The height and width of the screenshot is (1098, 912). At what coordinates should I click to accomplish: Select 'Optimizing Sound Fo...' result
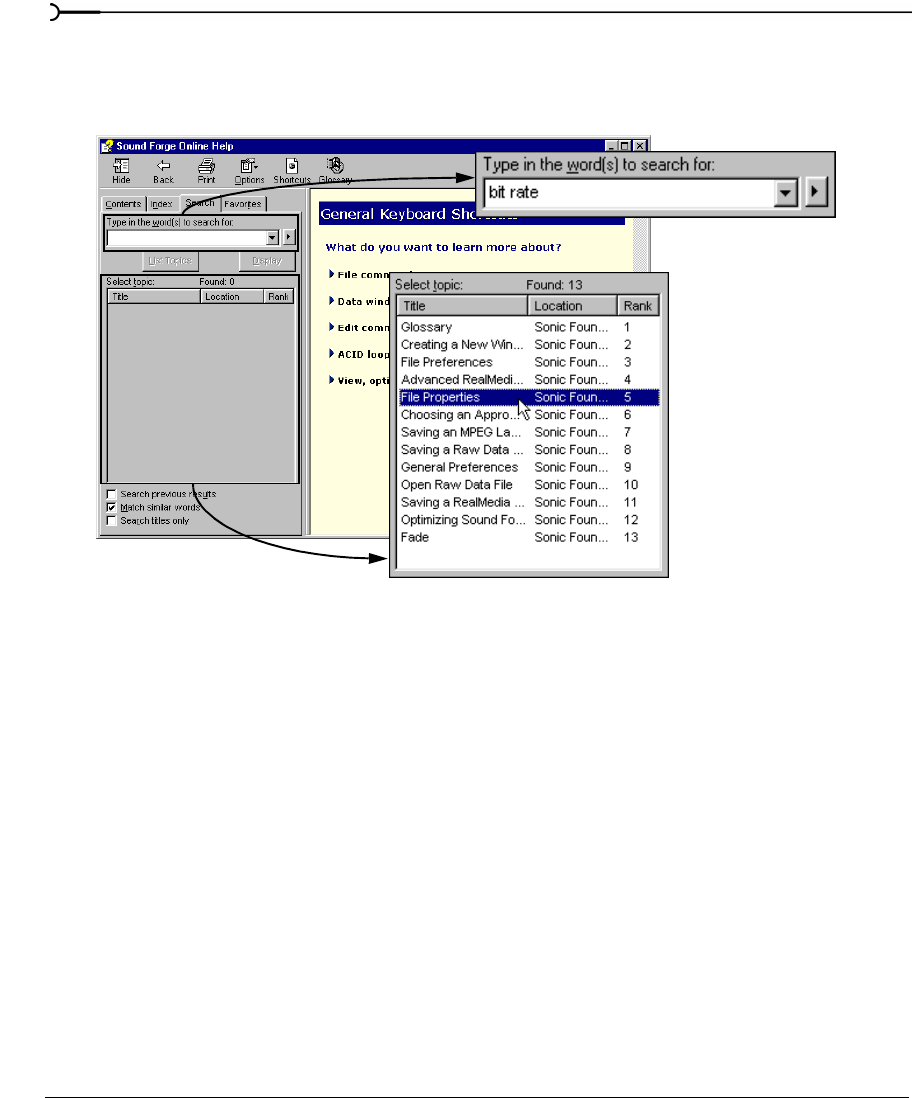[529, 520]
